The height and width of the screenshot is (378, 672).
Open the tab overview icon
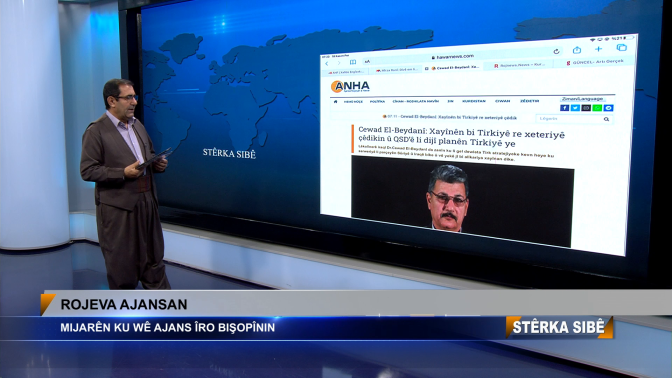tap(621, 48)
